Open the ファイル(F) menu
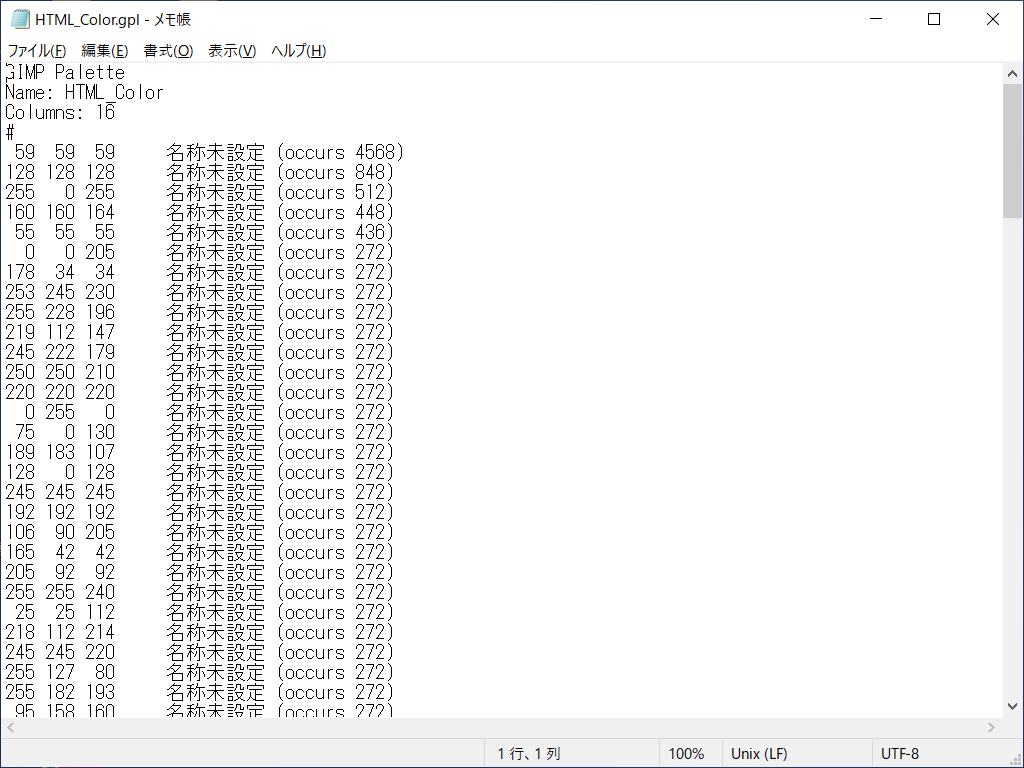Viewport: 1024px width, 768px height. (37, 50)
